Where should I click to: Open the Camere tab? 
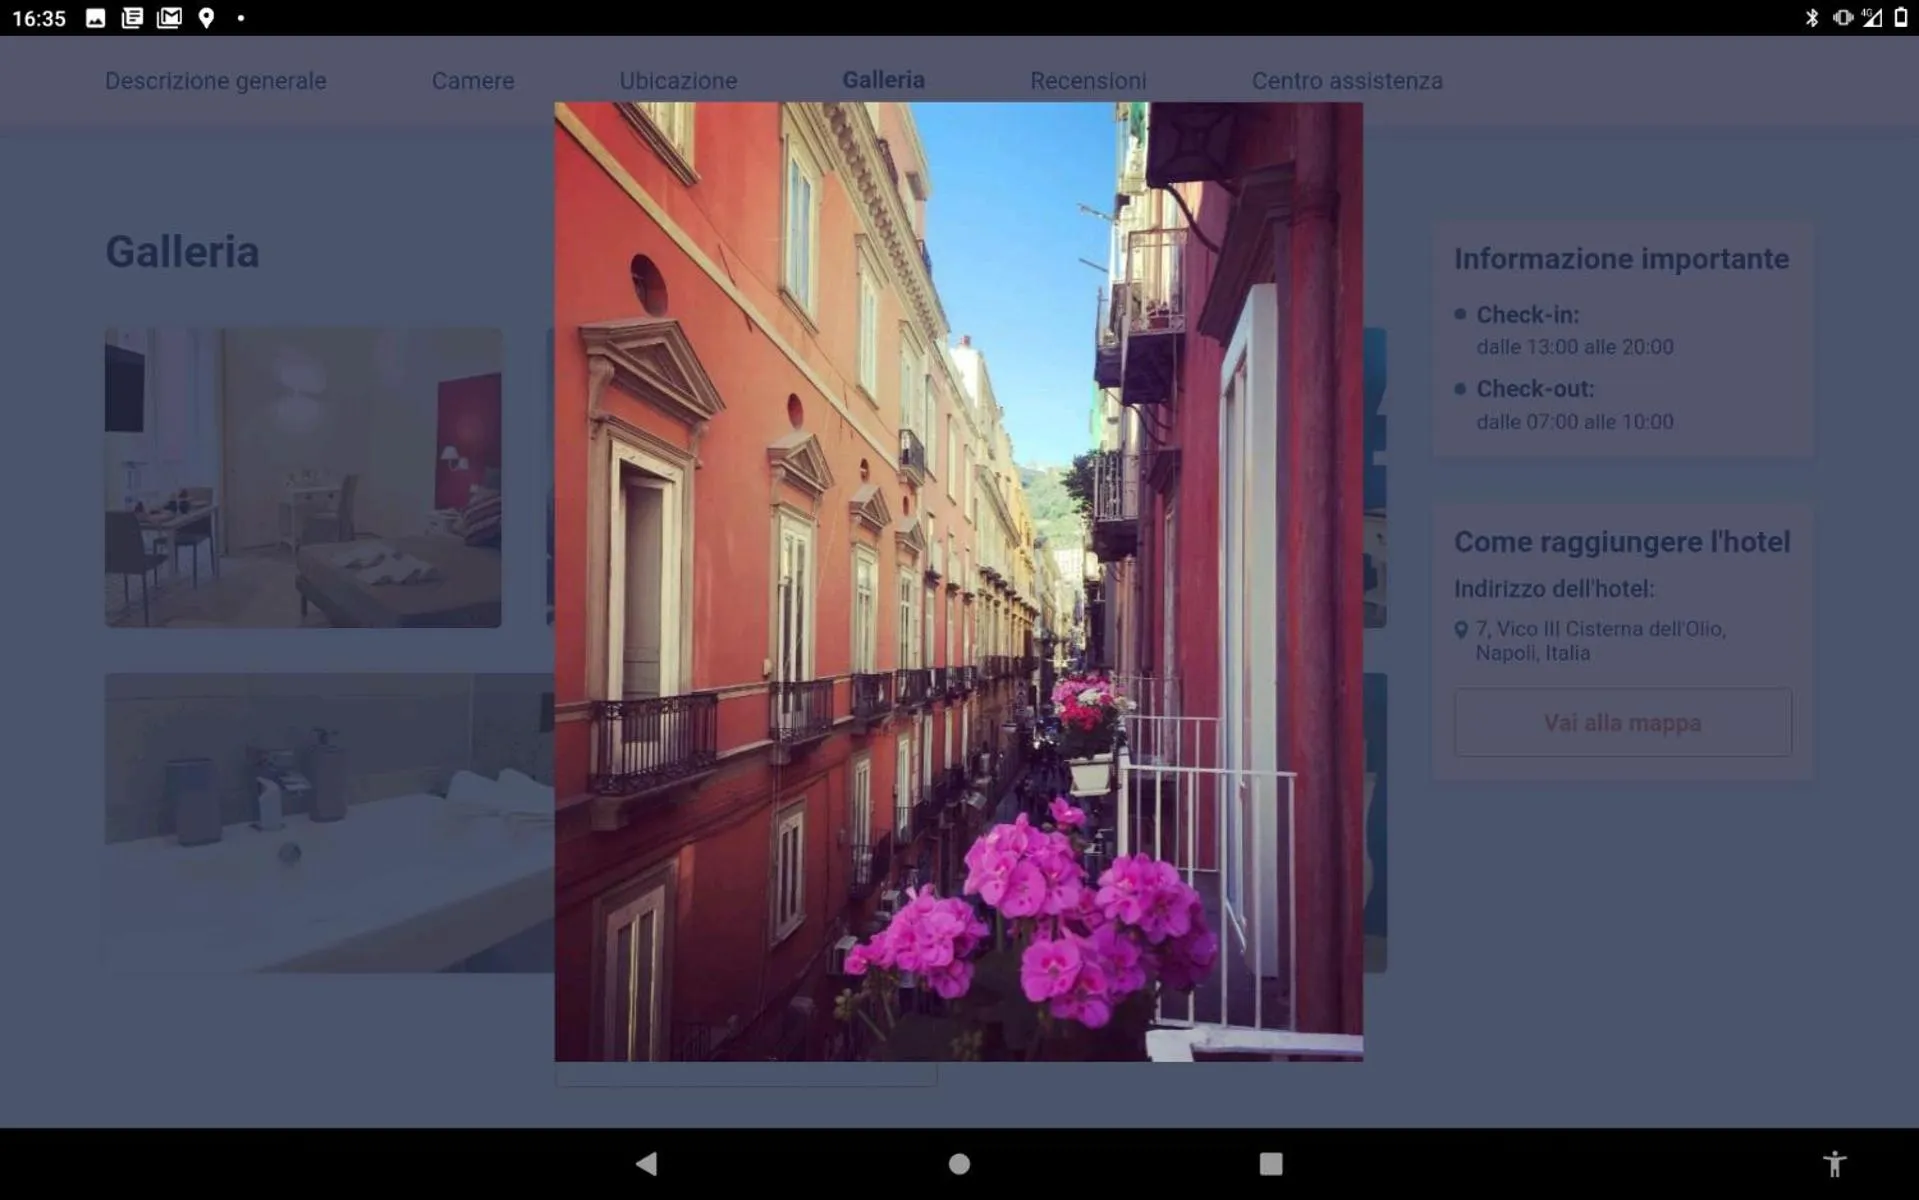coord(472,81)
